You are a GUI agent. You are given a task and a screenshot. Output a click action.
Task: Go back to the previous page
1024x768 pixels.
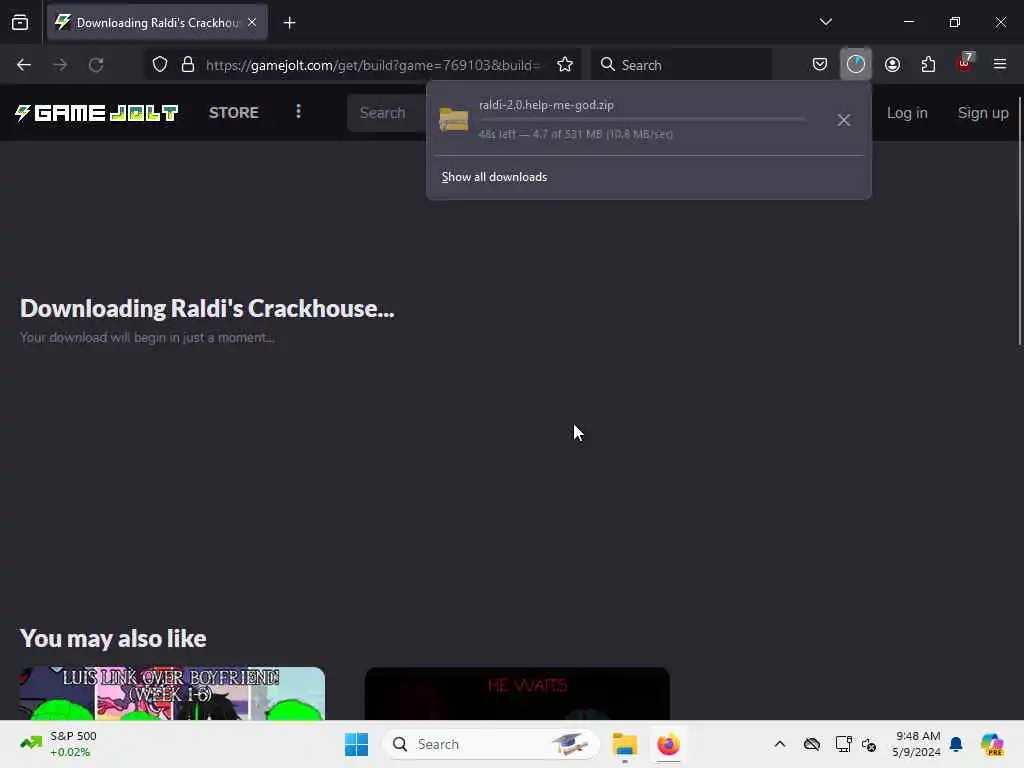click(24, 65)
